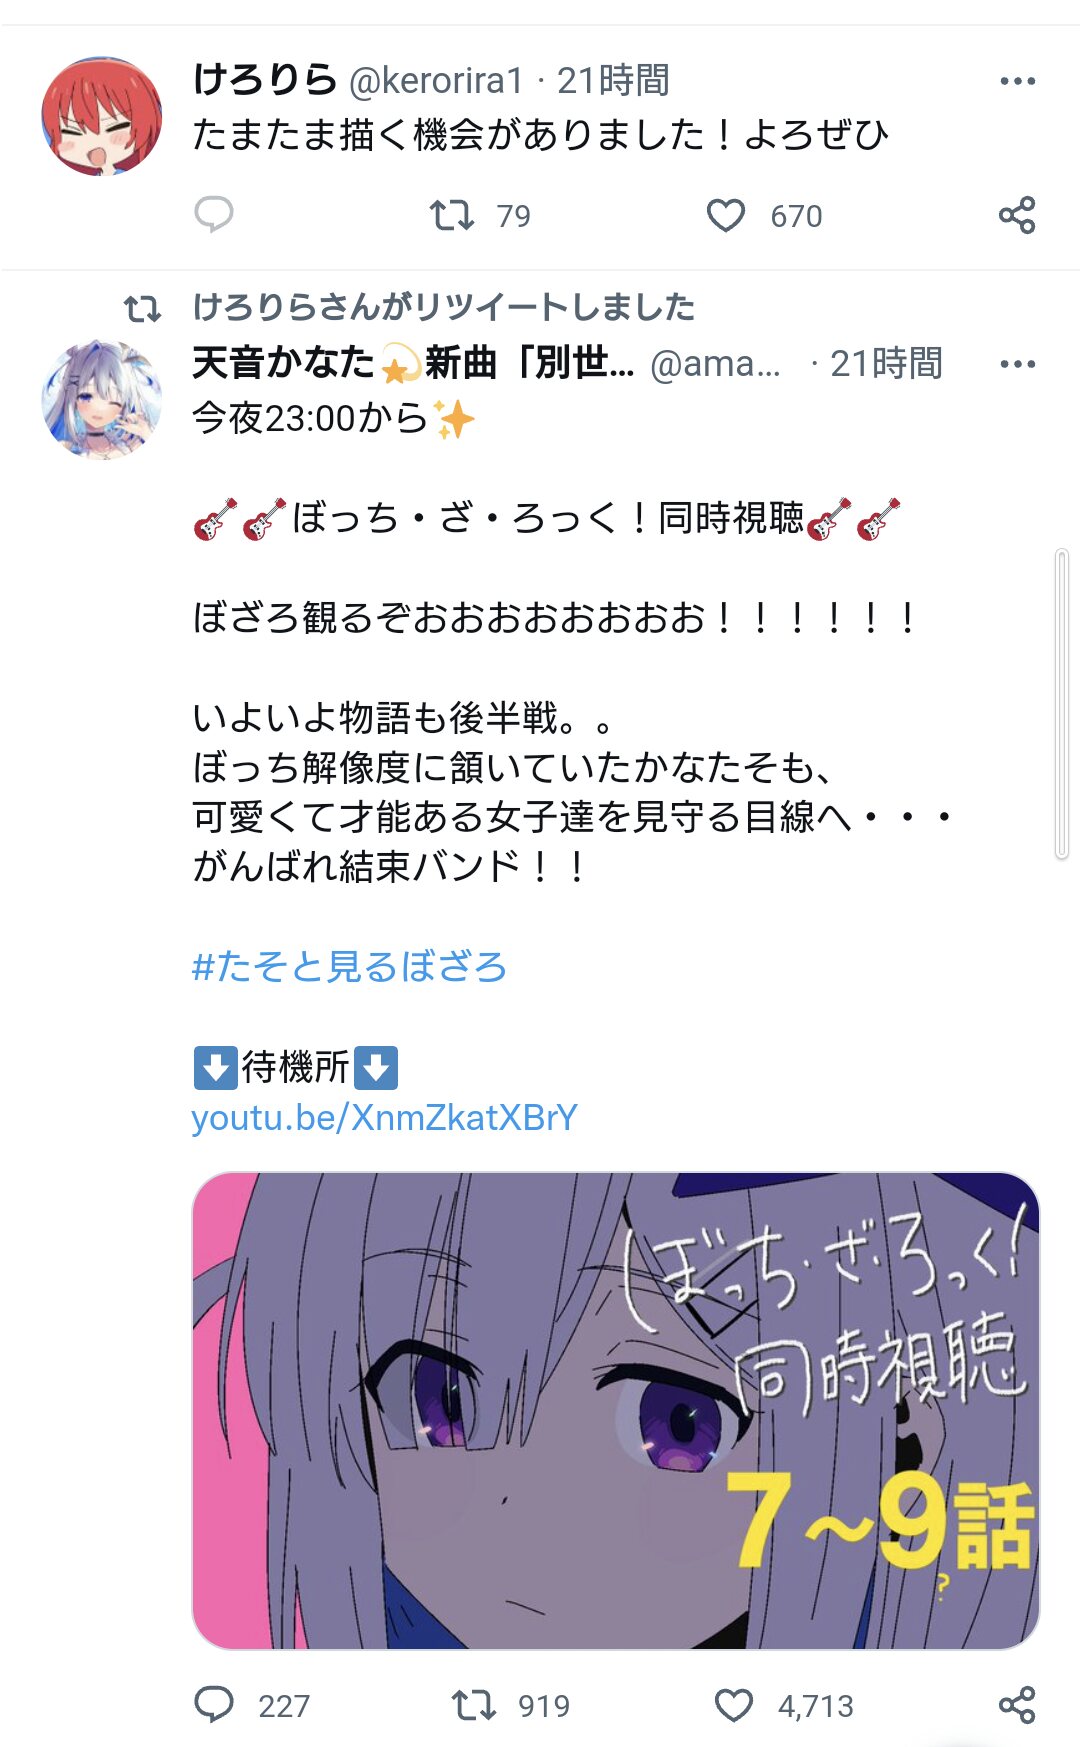Screen dimensions: 1080x1747
Task: Share 天音かなた's tweet via share icon
Action: (1017, 1705)
